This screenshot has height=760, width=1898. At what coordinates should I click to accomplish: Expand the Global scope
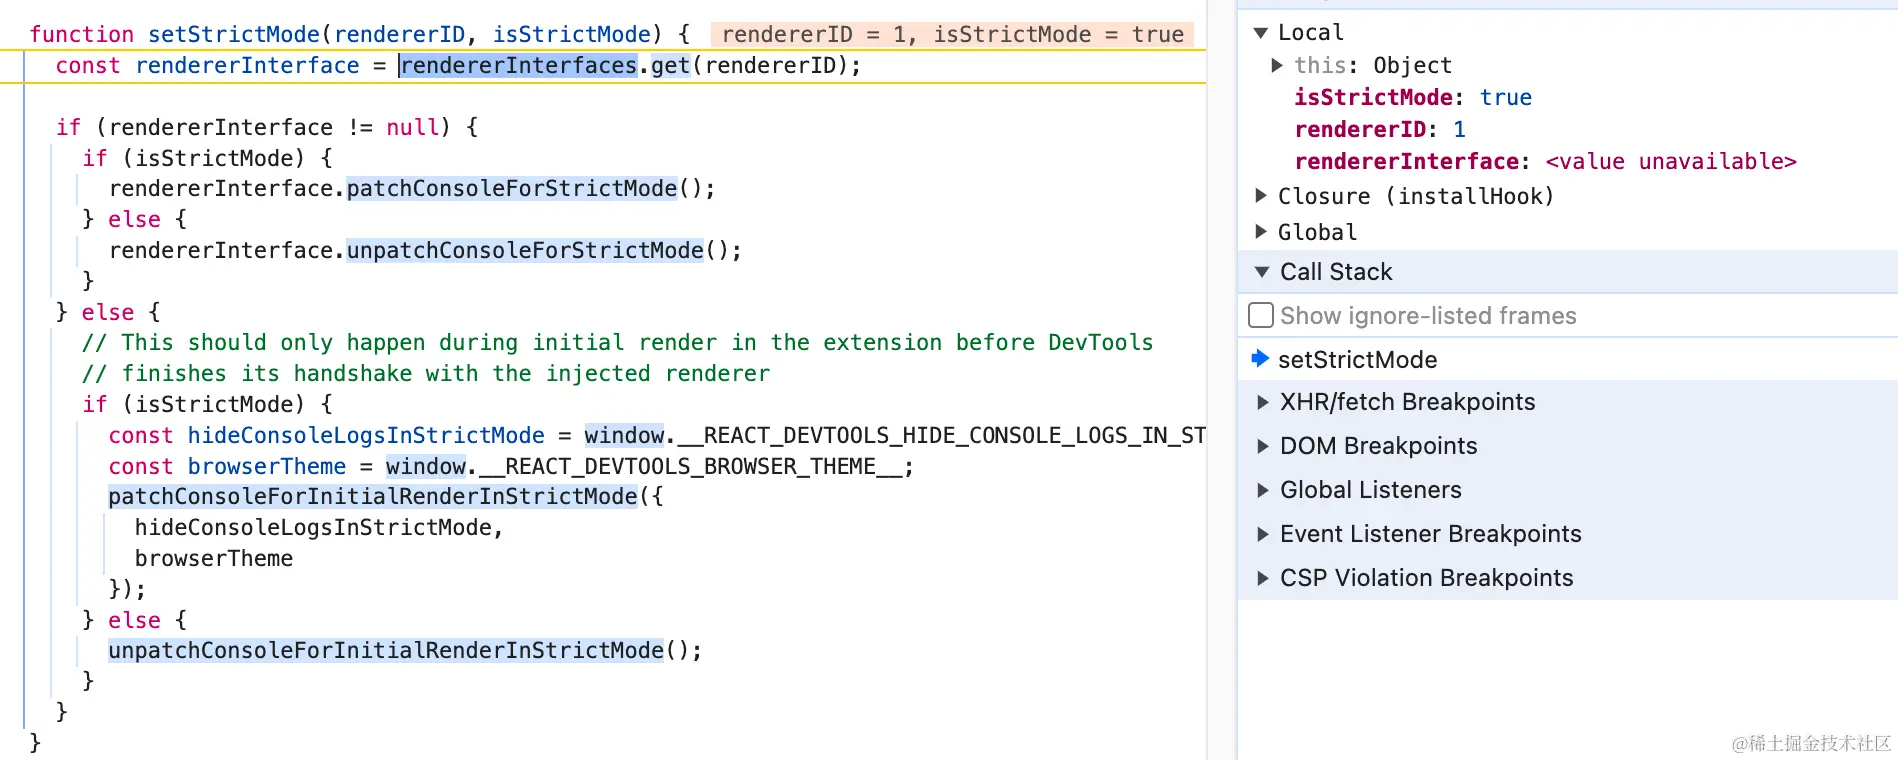(x=1261, y=232)
